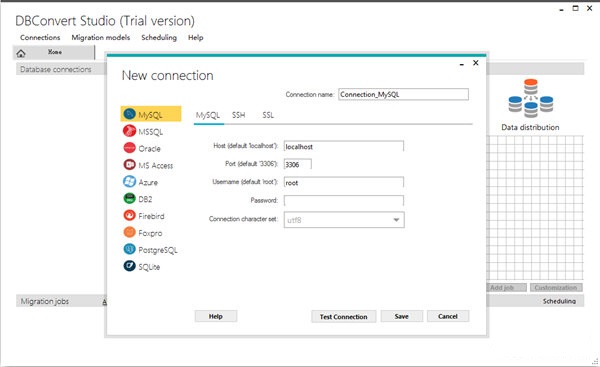Screen dimensions: 600x367
Task: Select the MS Access icon
Action: coord(129,165)
